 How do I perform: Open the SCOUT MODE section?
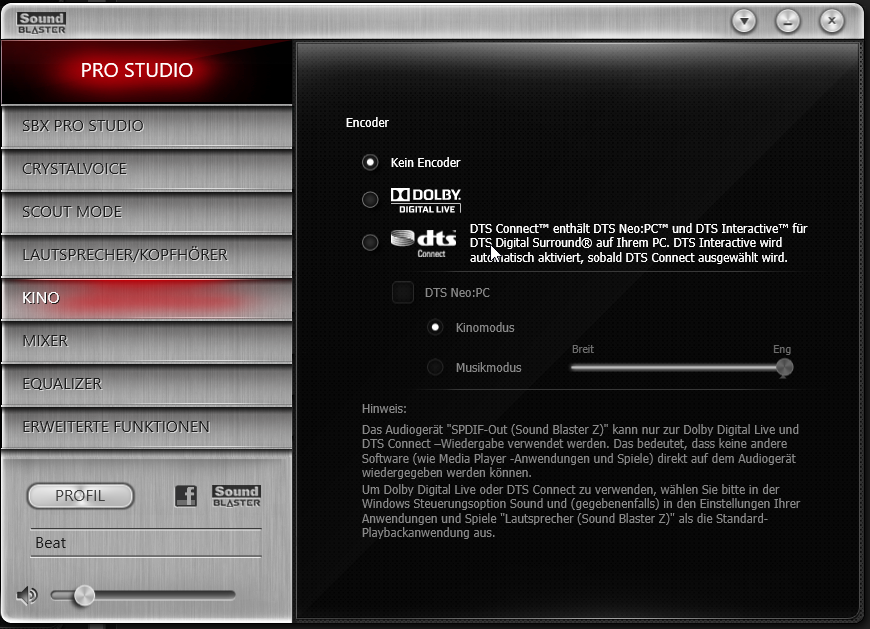(x=147, y=212)
